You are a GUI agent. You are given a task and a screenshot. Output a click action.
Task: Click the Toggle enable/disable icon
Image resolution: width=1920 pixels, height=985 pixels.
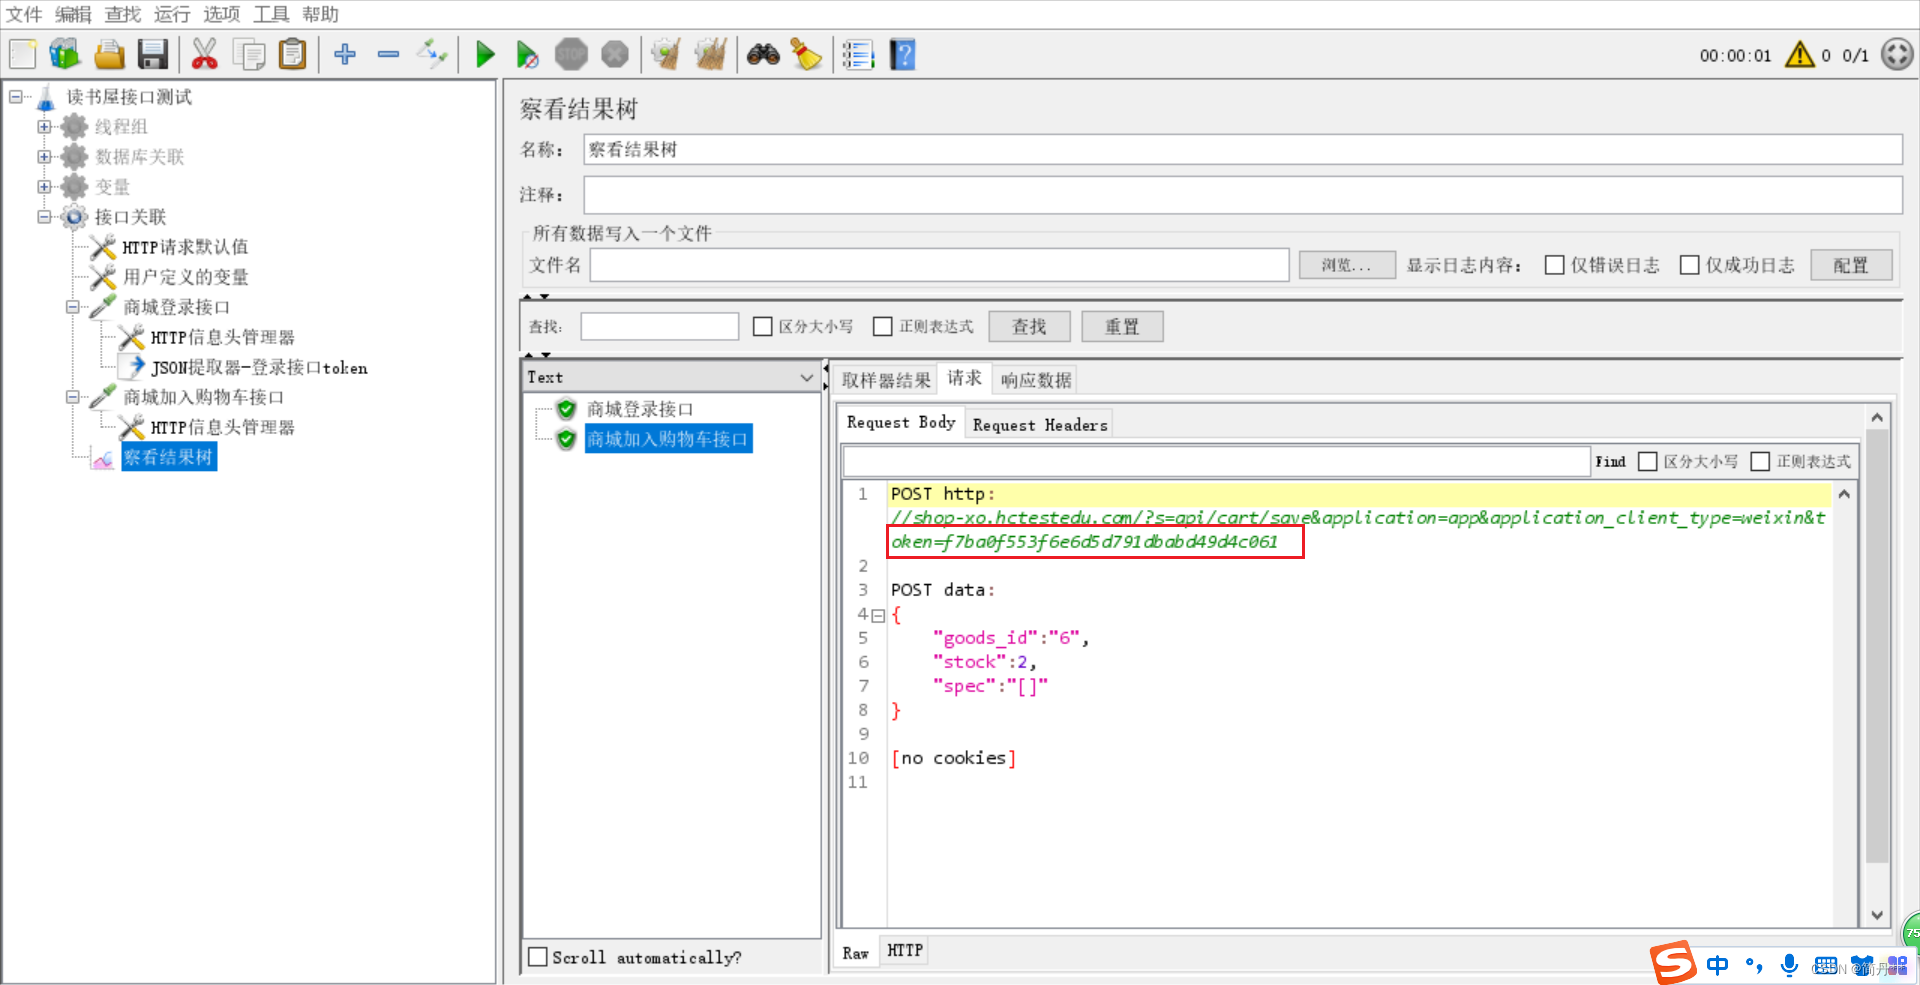tap(432, 54)
